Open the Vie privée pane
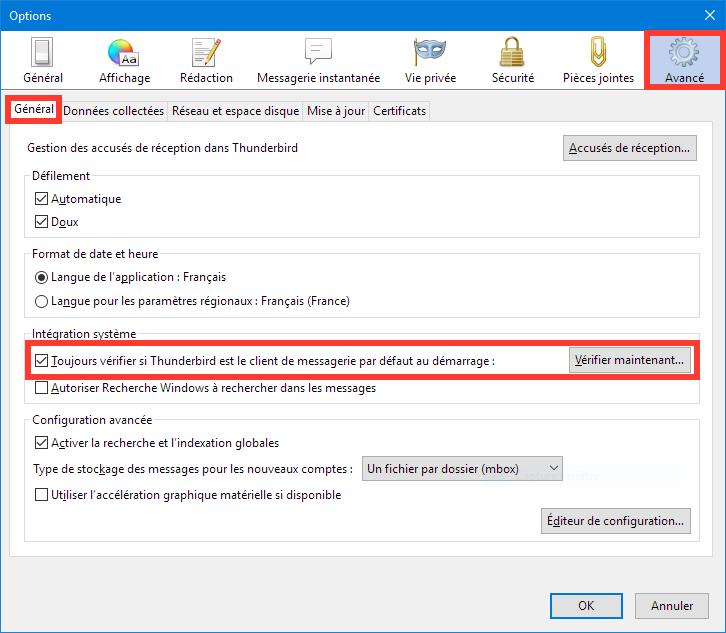This screenshot has height=633, width=726. [x=430, y=60]
